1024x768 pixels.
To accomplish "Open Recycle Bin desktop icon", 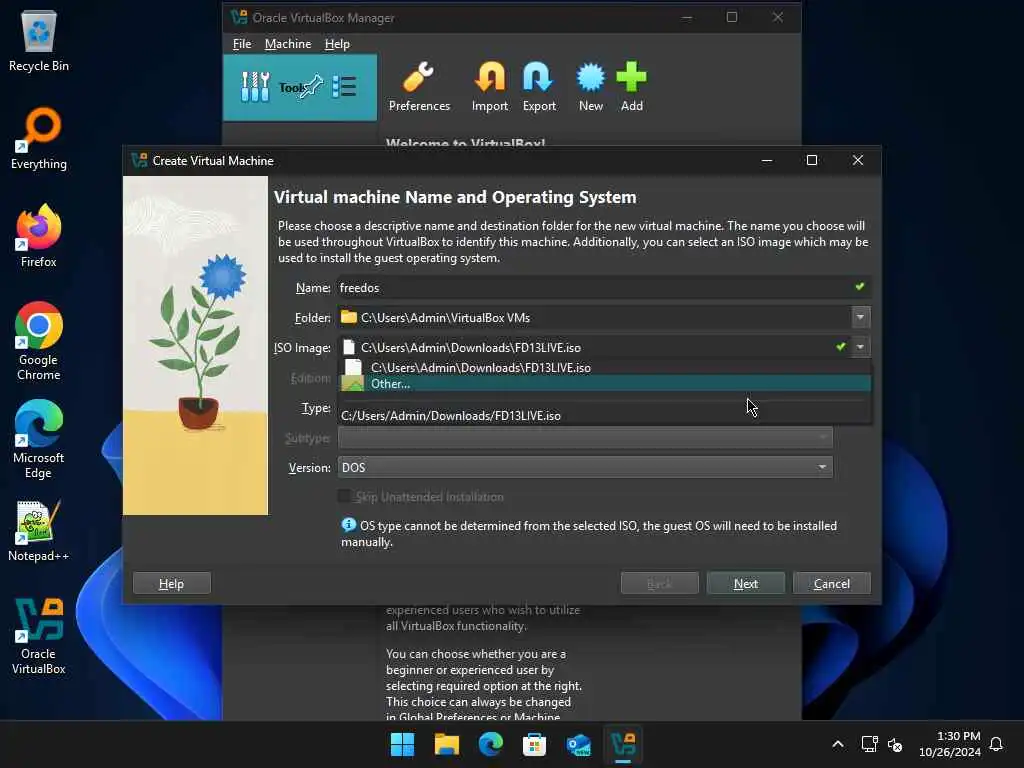I will click(39, 41).
